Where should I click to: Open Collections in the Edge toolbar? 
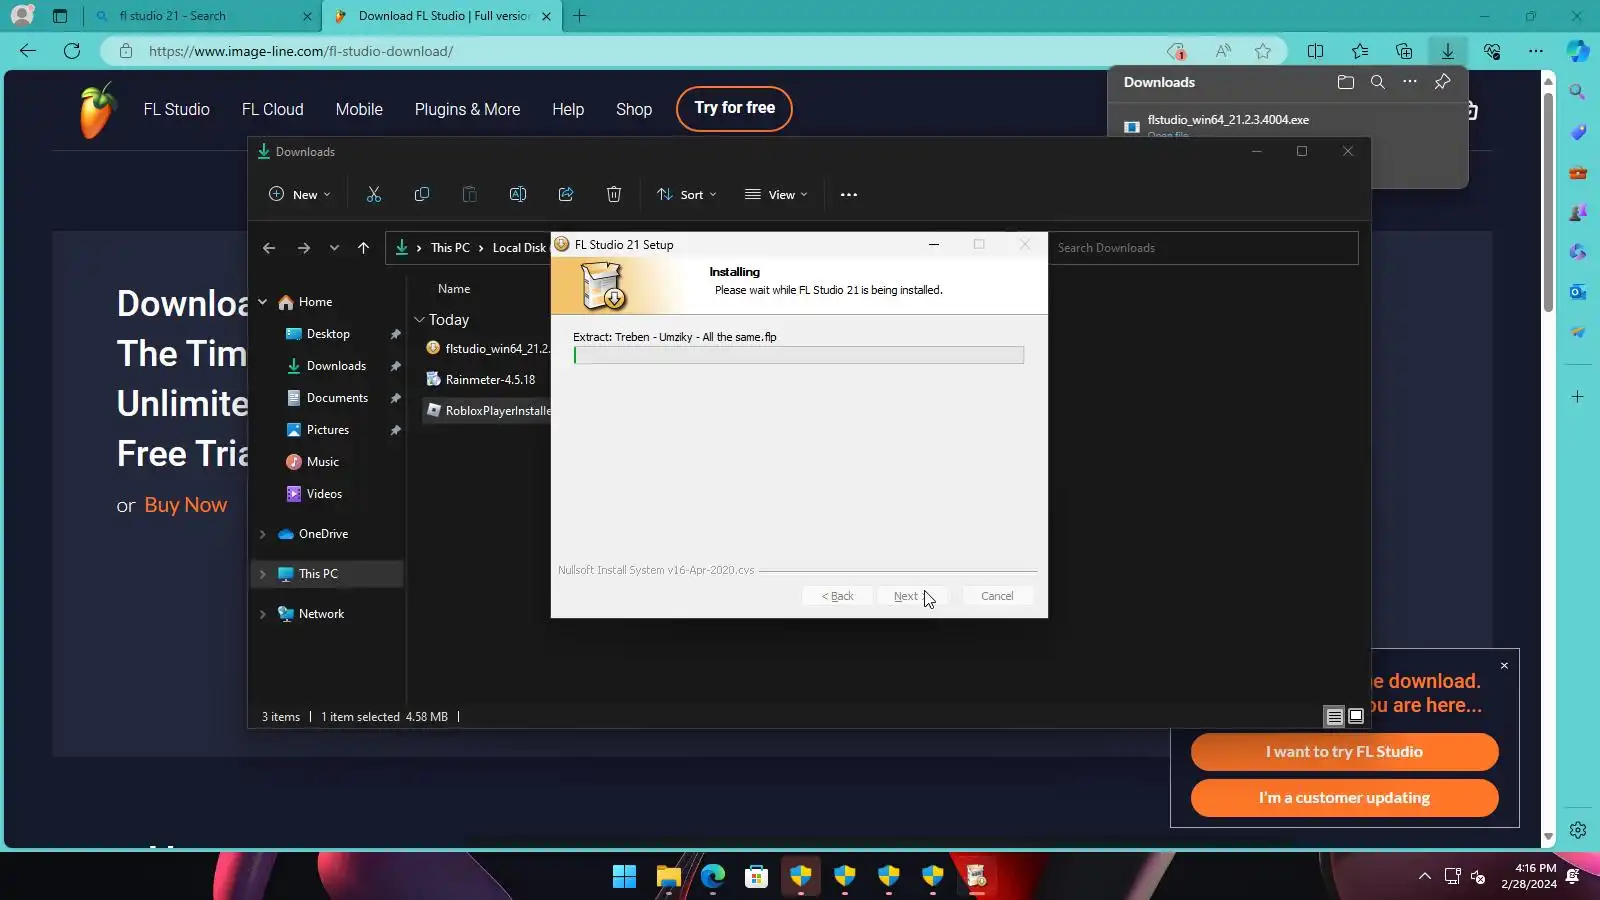(x=1404, y=51)
